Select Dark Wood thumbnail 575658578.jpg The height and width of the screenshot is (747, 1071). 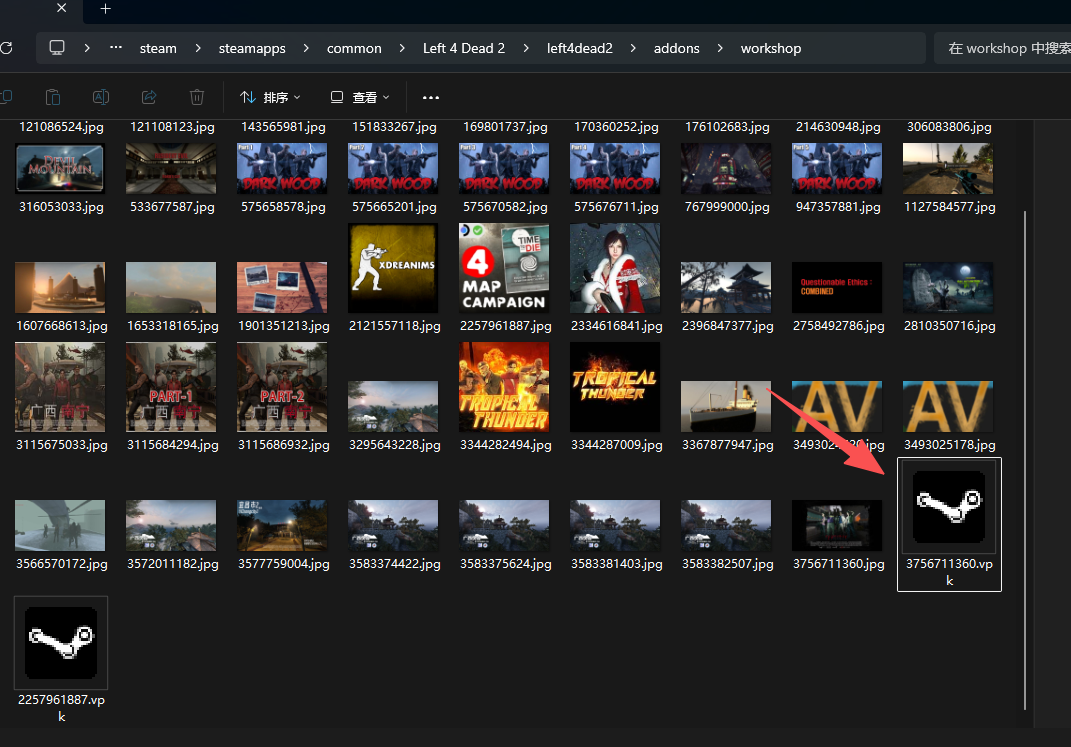(x=282, y=168)
